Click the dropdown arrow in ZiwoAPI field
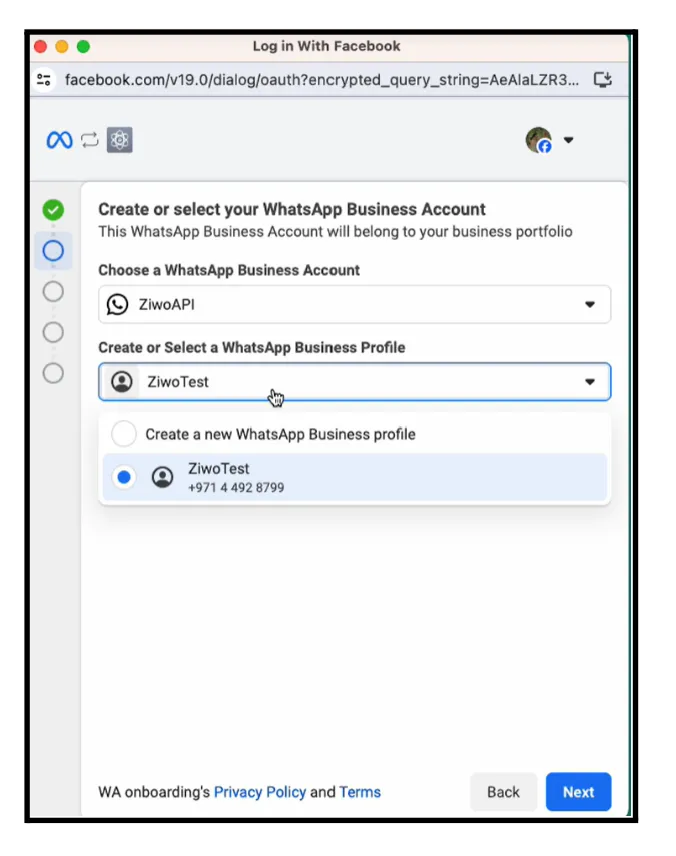 click(x=590, y=304)
